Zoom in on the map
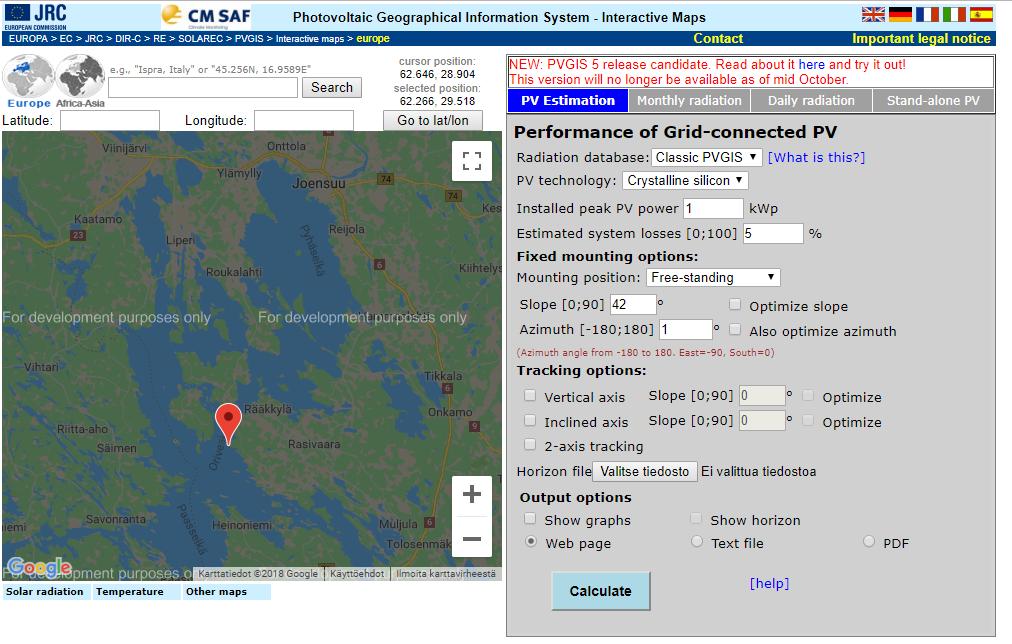This screenshot has width=1012, height=644. tap(472, 495)
